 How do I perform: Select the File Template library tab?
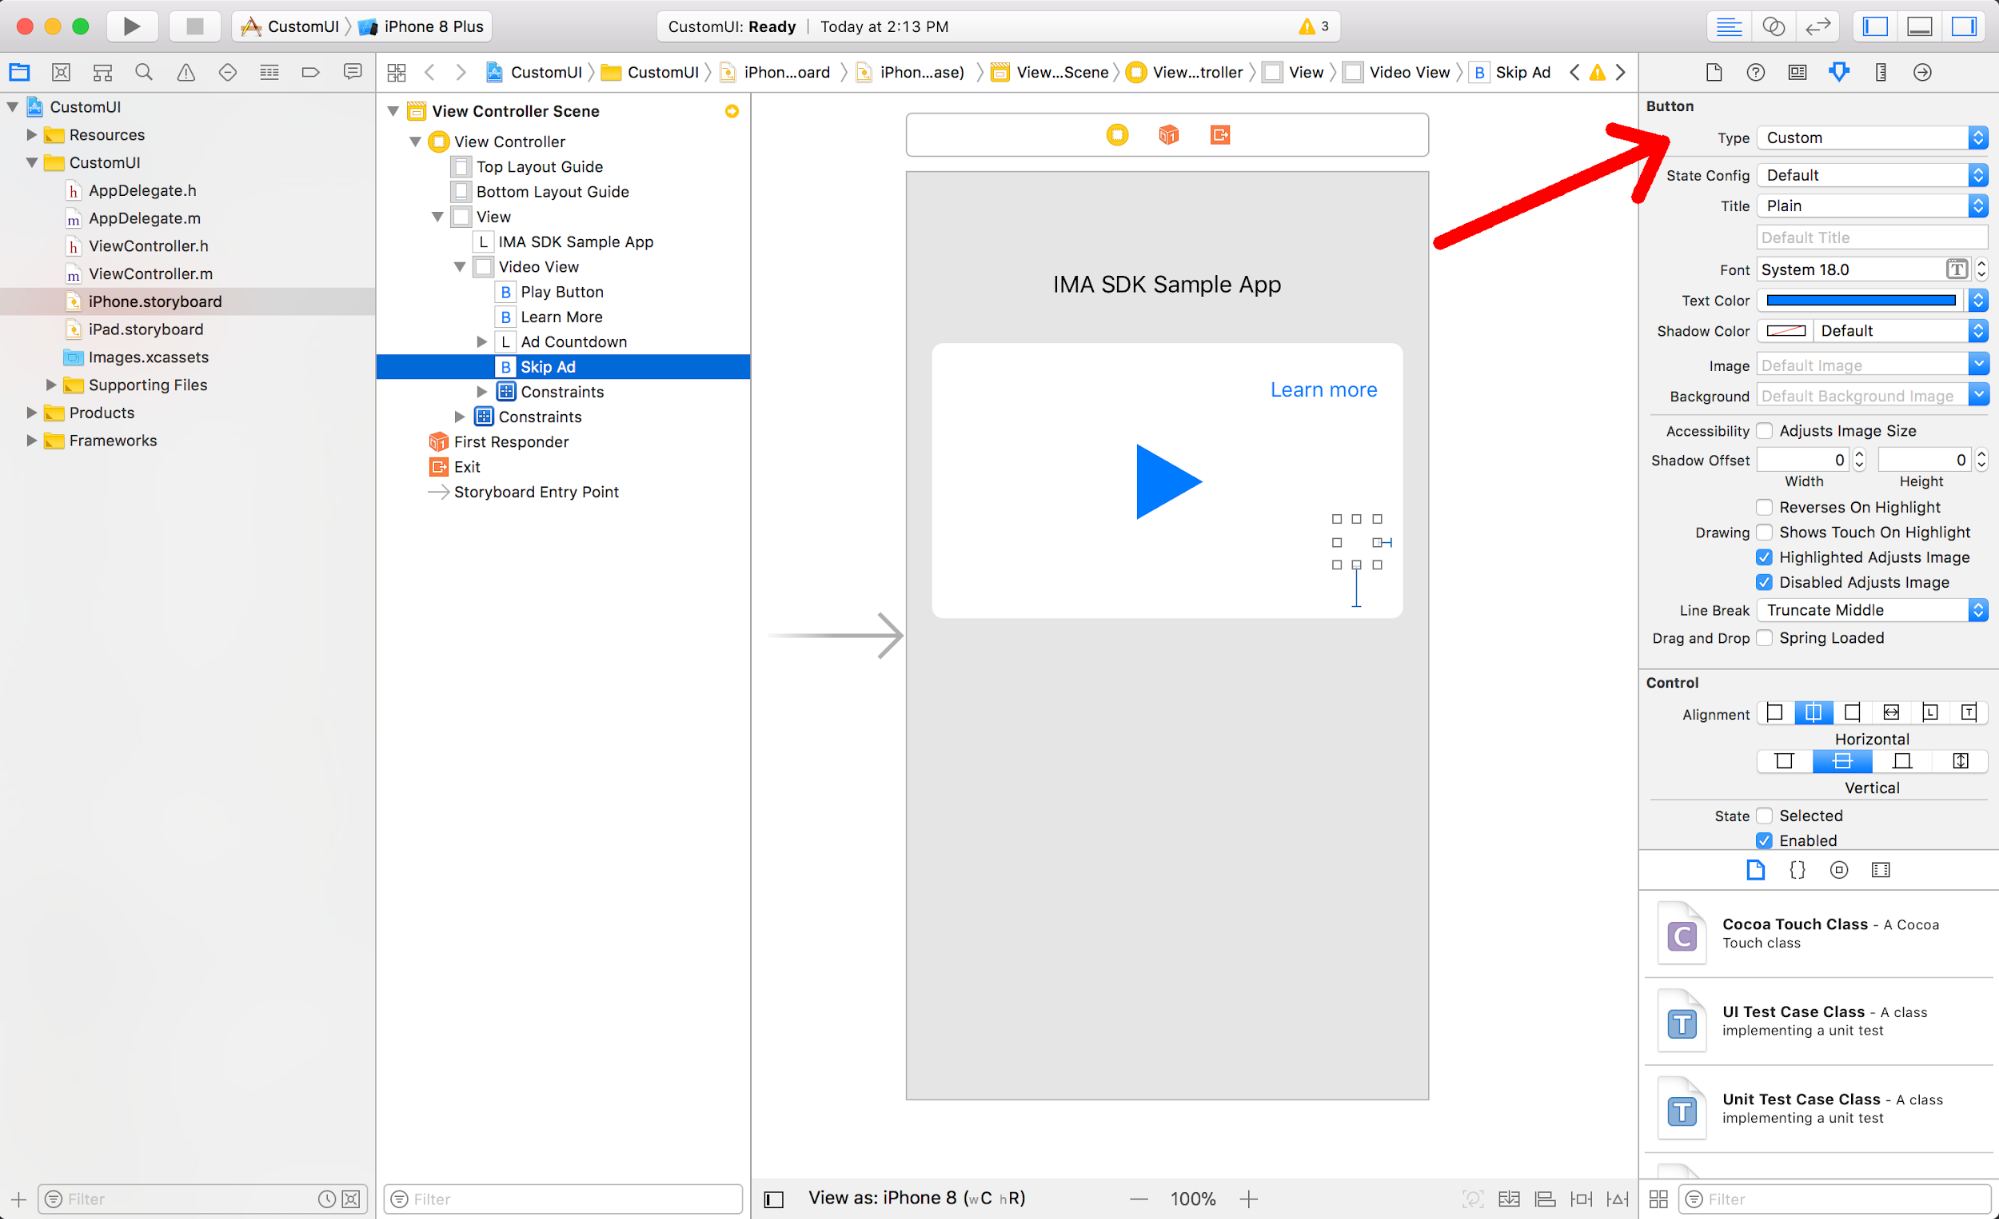(1755, 870)
